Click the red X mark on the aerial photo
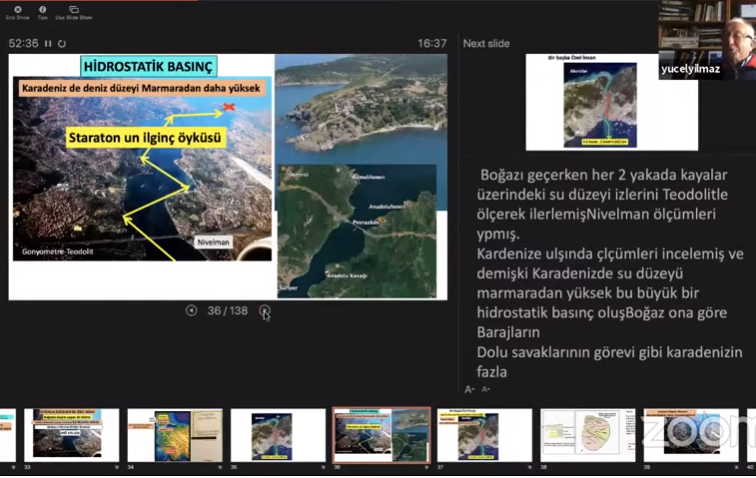756x478 pixels. coord(229,107)
